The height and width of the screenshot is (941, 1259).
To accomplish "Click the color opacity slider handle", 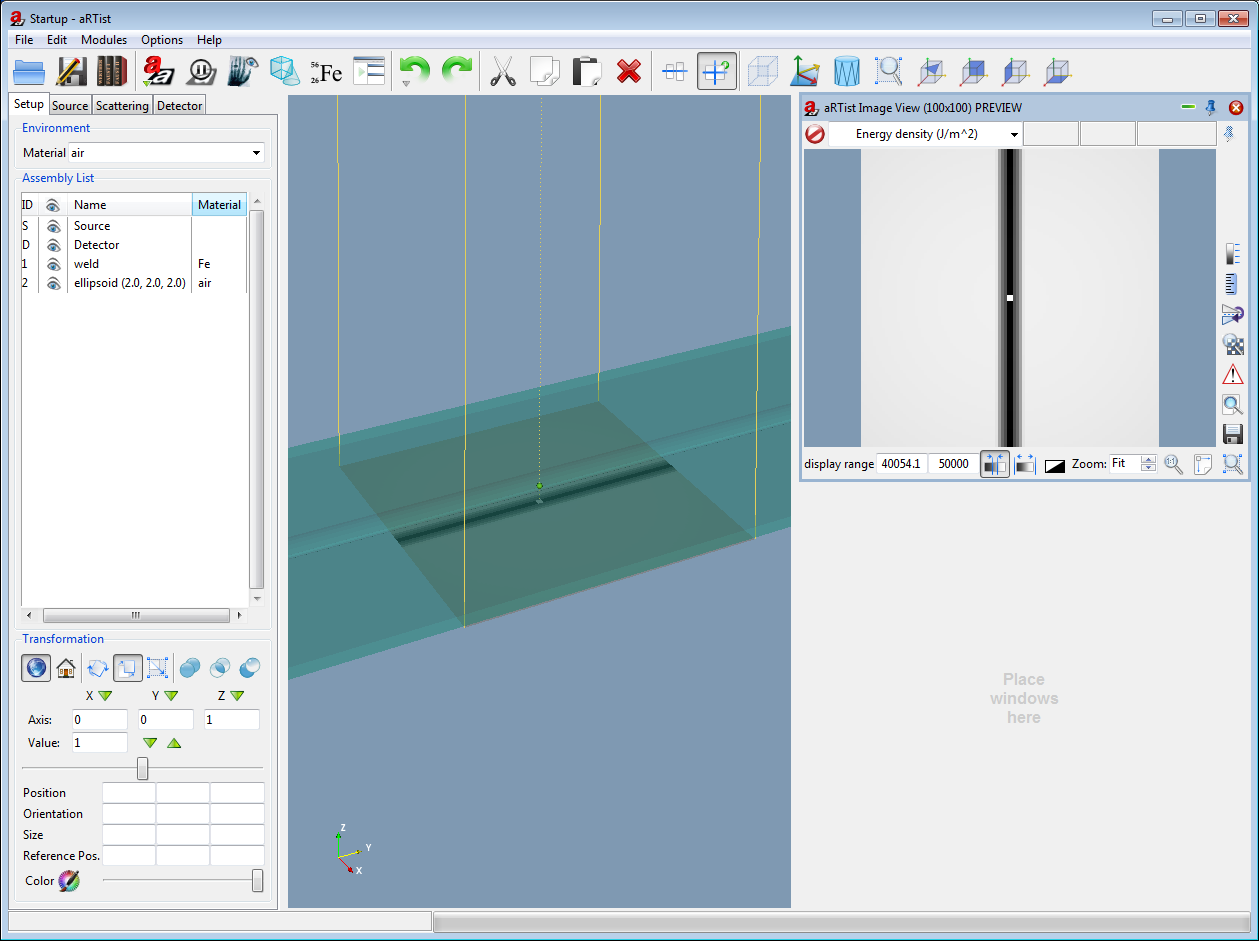I will [x=258, y=881].
